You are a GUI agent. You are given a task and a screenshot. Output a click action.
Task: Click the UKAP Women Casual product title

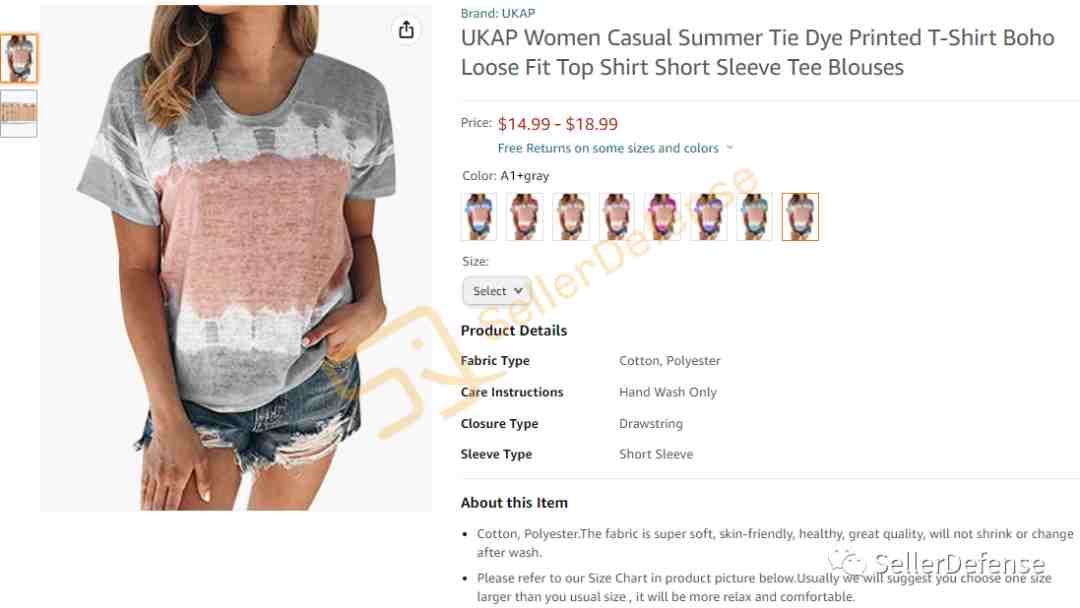point(758,52)
